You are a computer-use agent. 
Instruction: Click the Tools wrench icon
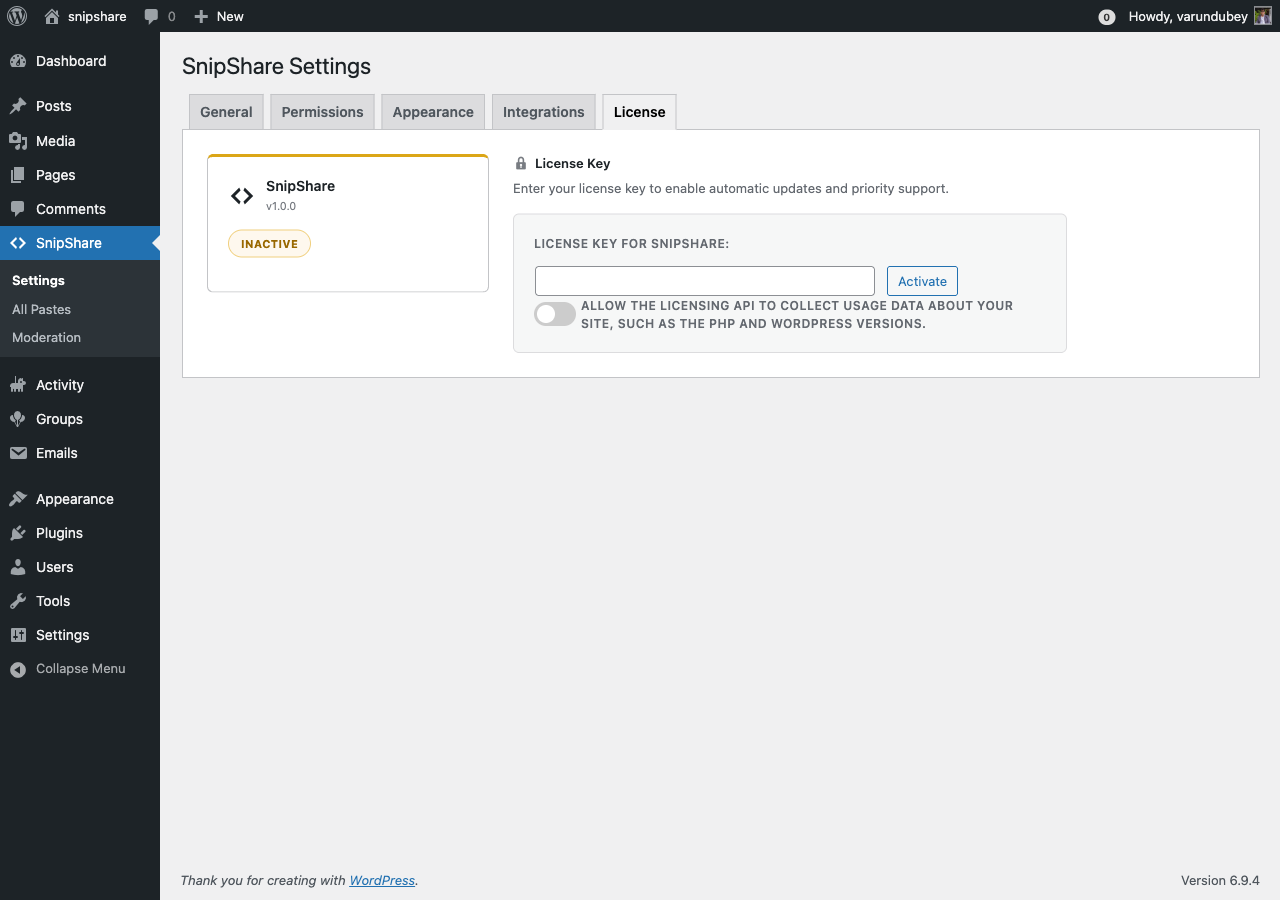click(17, 601)
